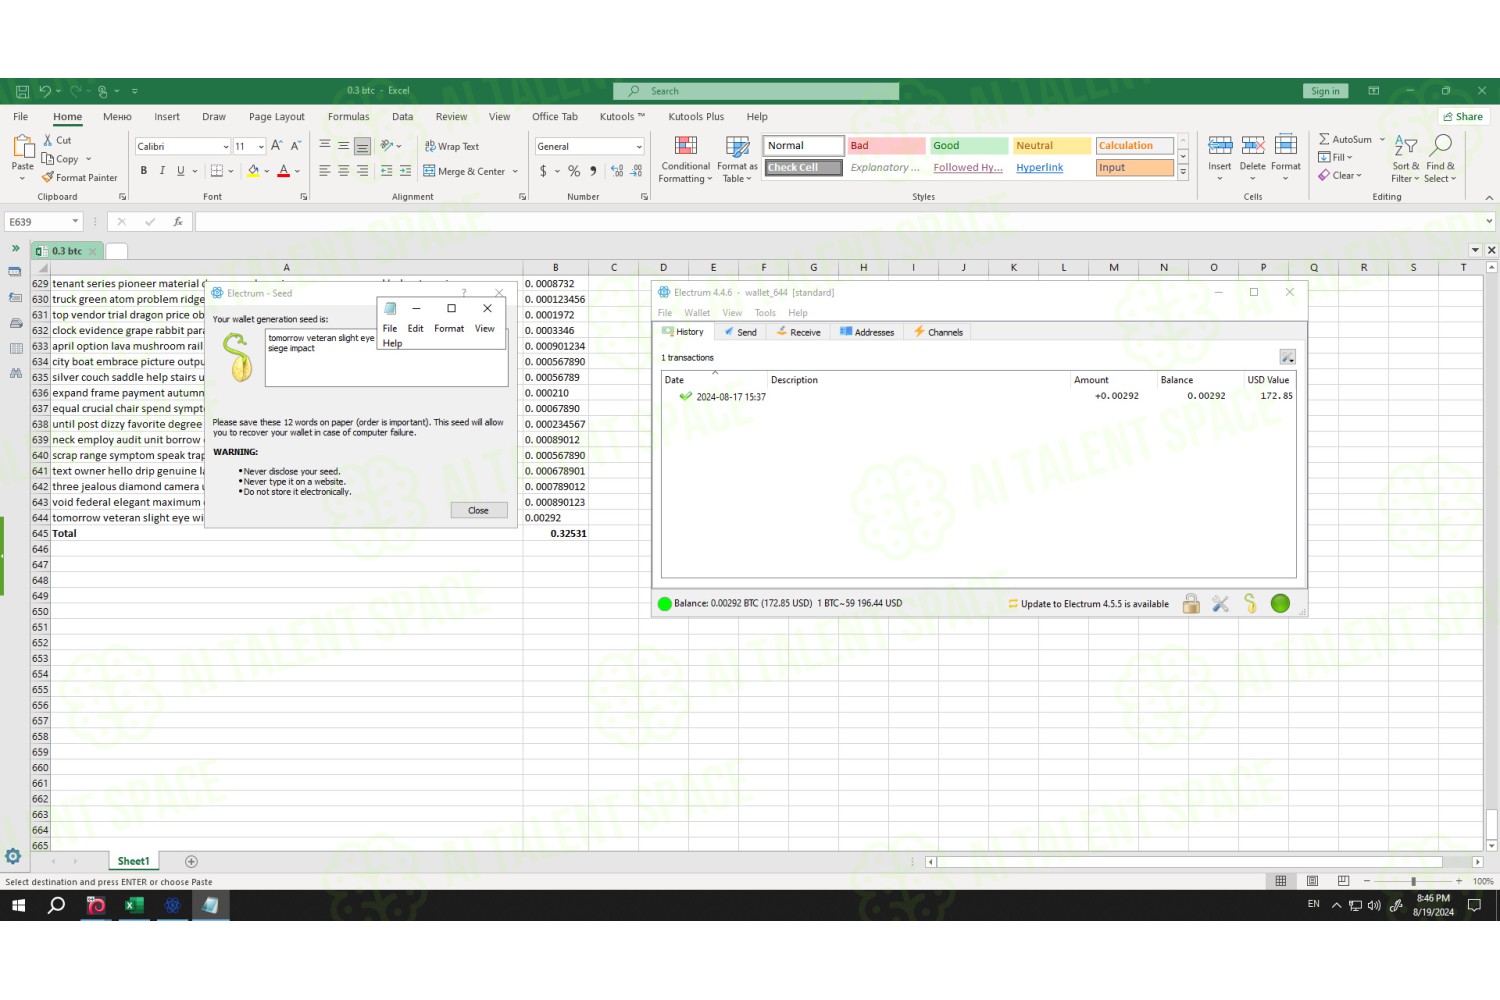Open Find & Select magnifier icon

[x=1442, y=146]
